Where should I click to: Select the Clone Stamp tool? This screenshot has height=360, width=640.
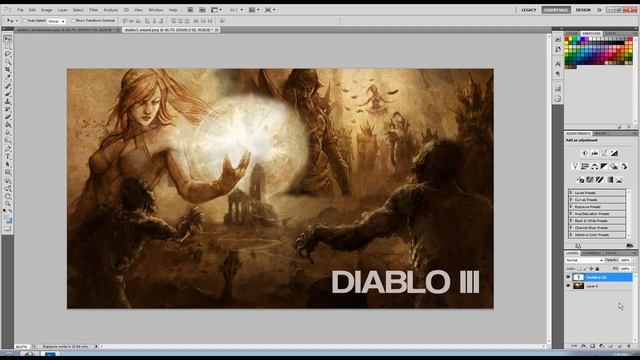[x=8, y=102]
